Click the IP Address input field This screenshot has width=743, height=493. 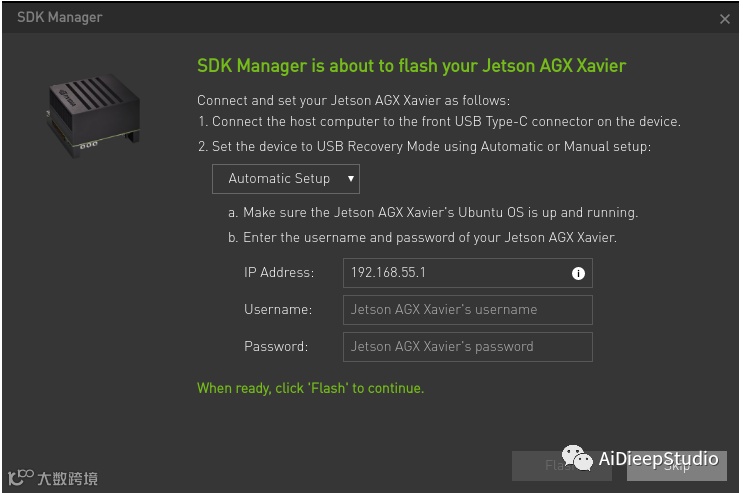click(x=468, y=273)
